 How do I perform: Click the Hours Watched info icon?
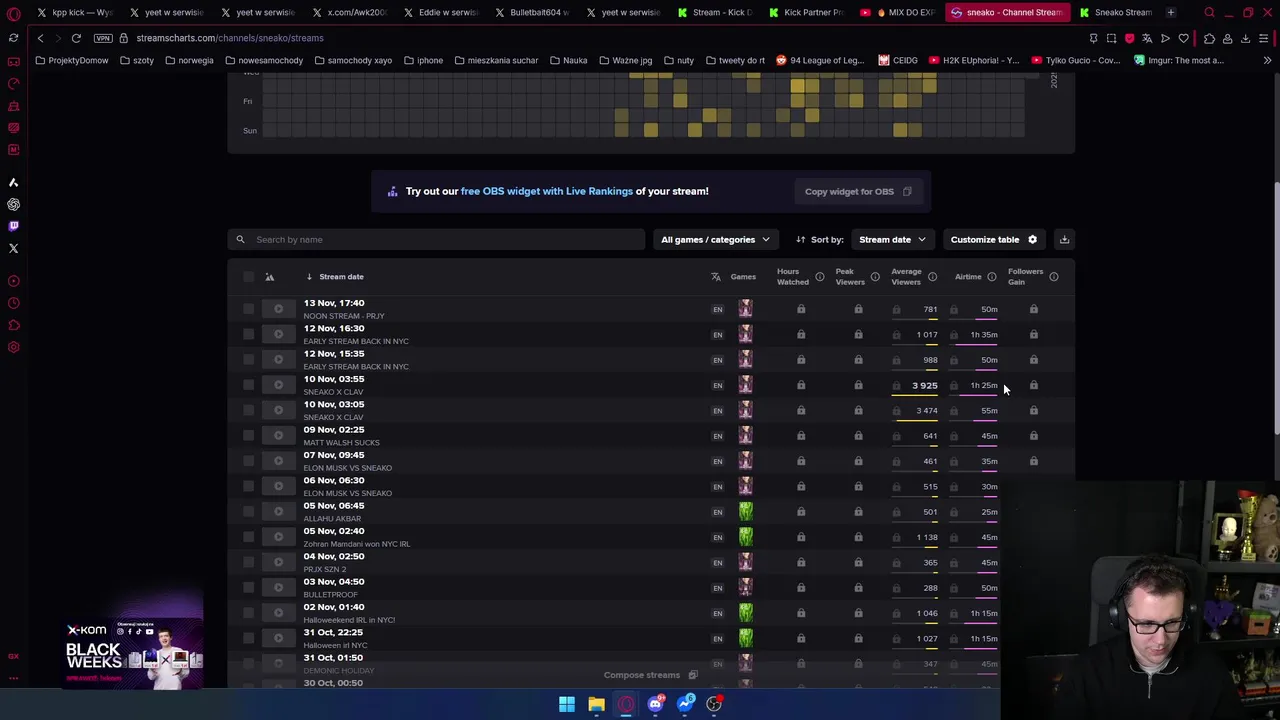click(x=819, y=277)
